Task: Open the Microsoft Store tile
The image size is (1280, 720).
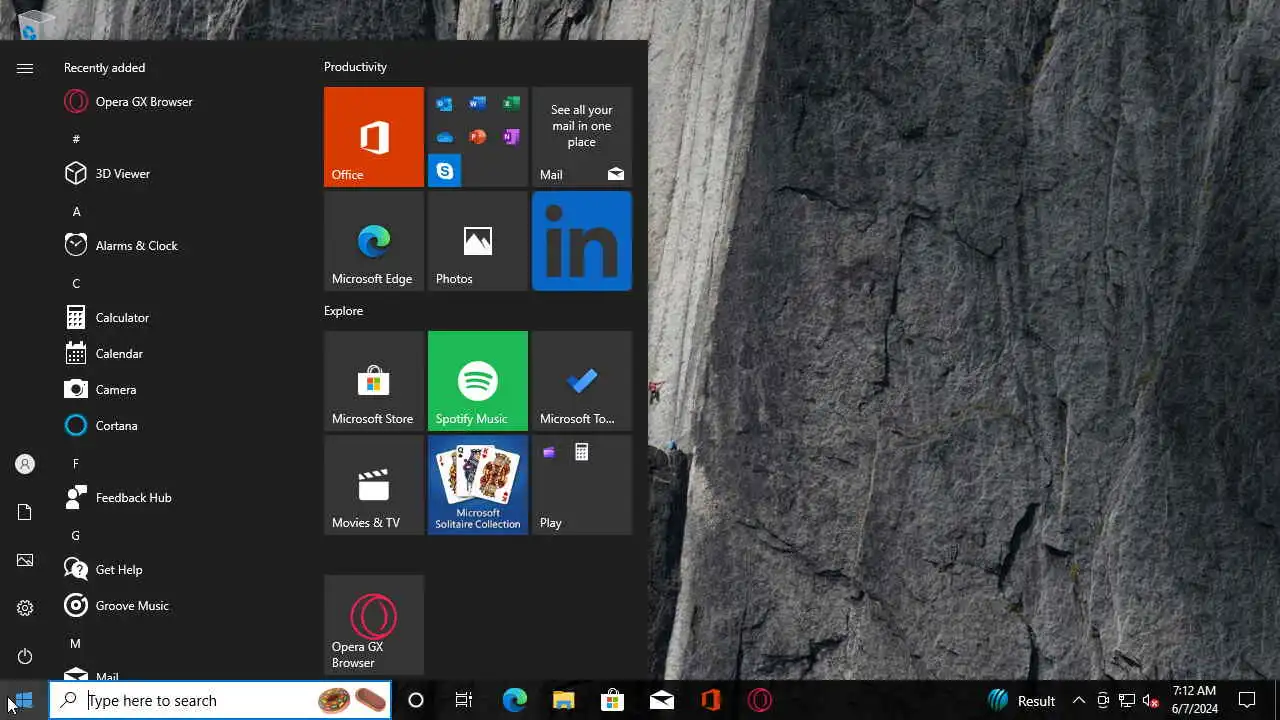Action: 374,381
